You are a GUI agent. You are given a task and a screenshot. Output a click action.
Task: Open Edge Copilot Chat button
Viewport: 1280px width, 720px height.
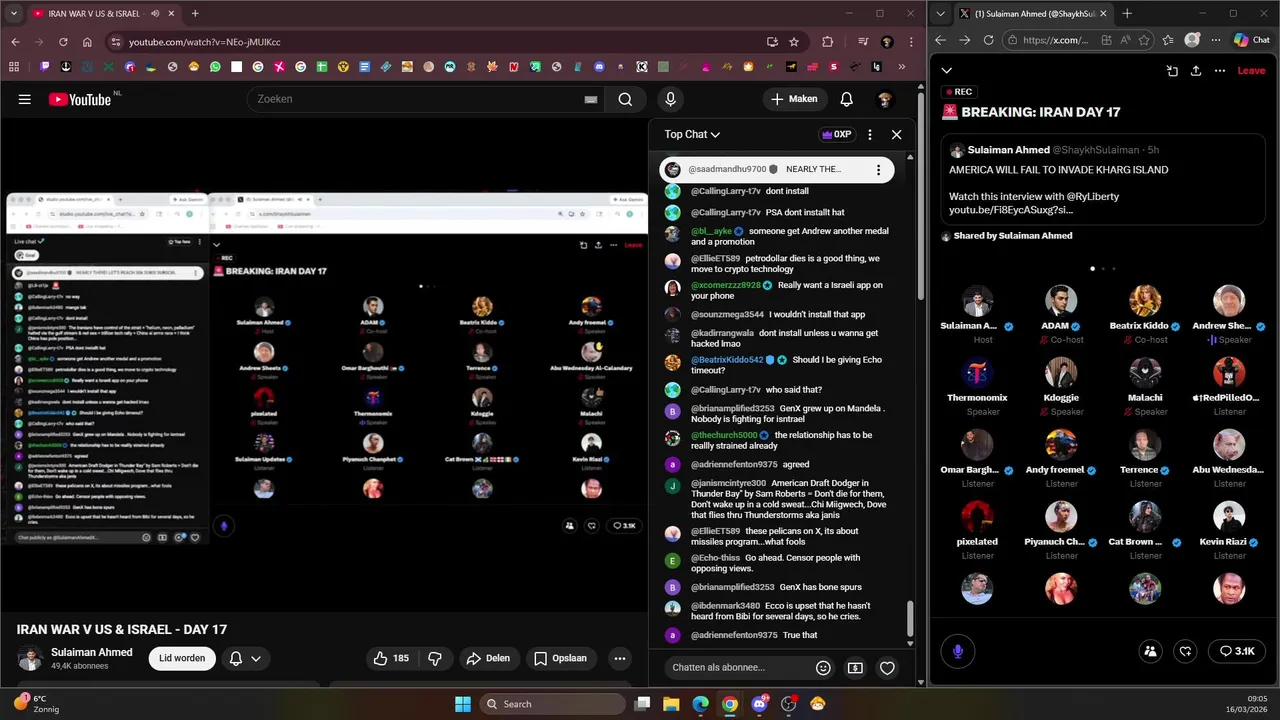point(1251,40)
